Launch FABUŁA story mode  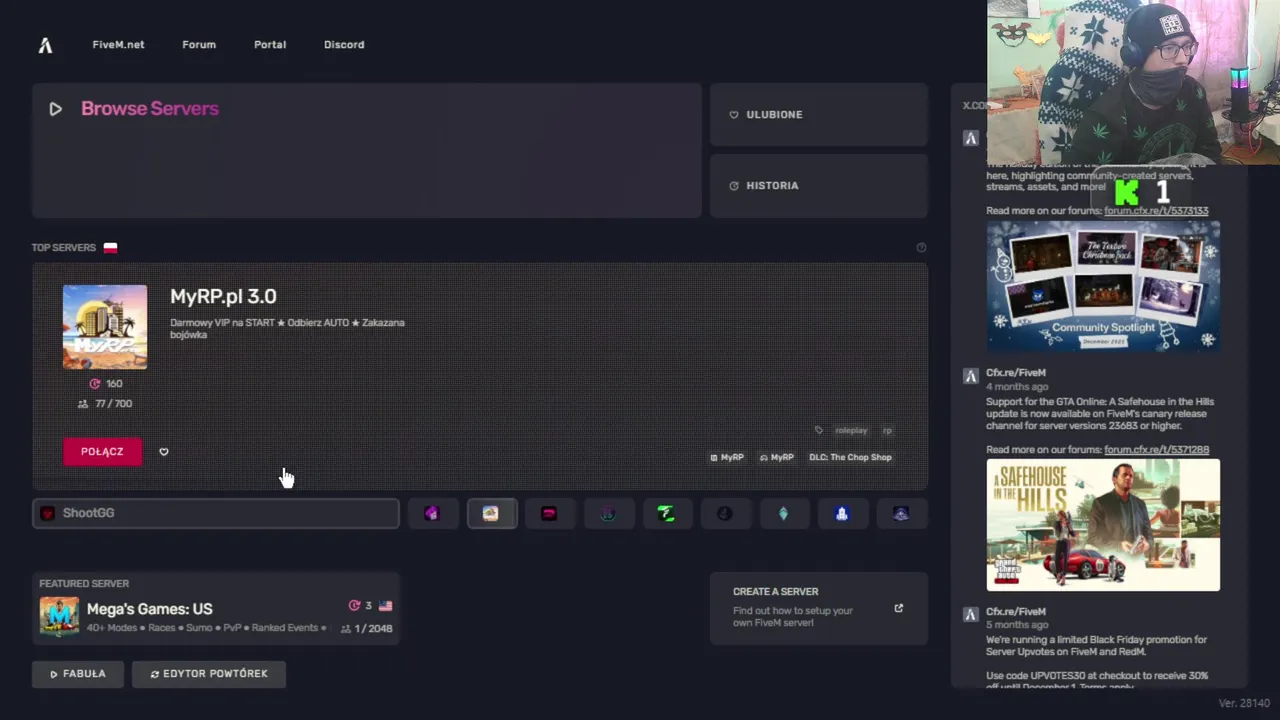78,674
